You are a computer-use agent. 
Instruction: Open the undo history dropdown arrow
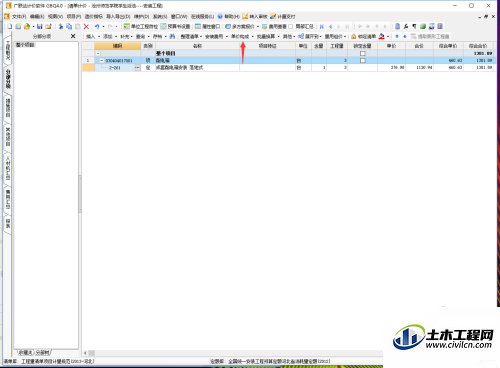(103, 26)
